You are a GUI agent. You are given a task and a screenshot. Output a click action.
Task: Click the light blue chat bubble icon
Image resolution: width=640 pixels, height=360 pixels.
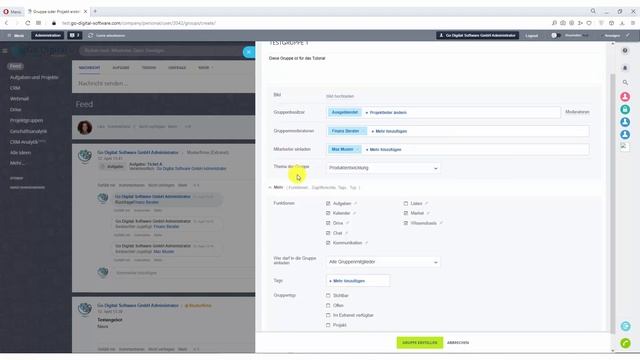[625, 326]
